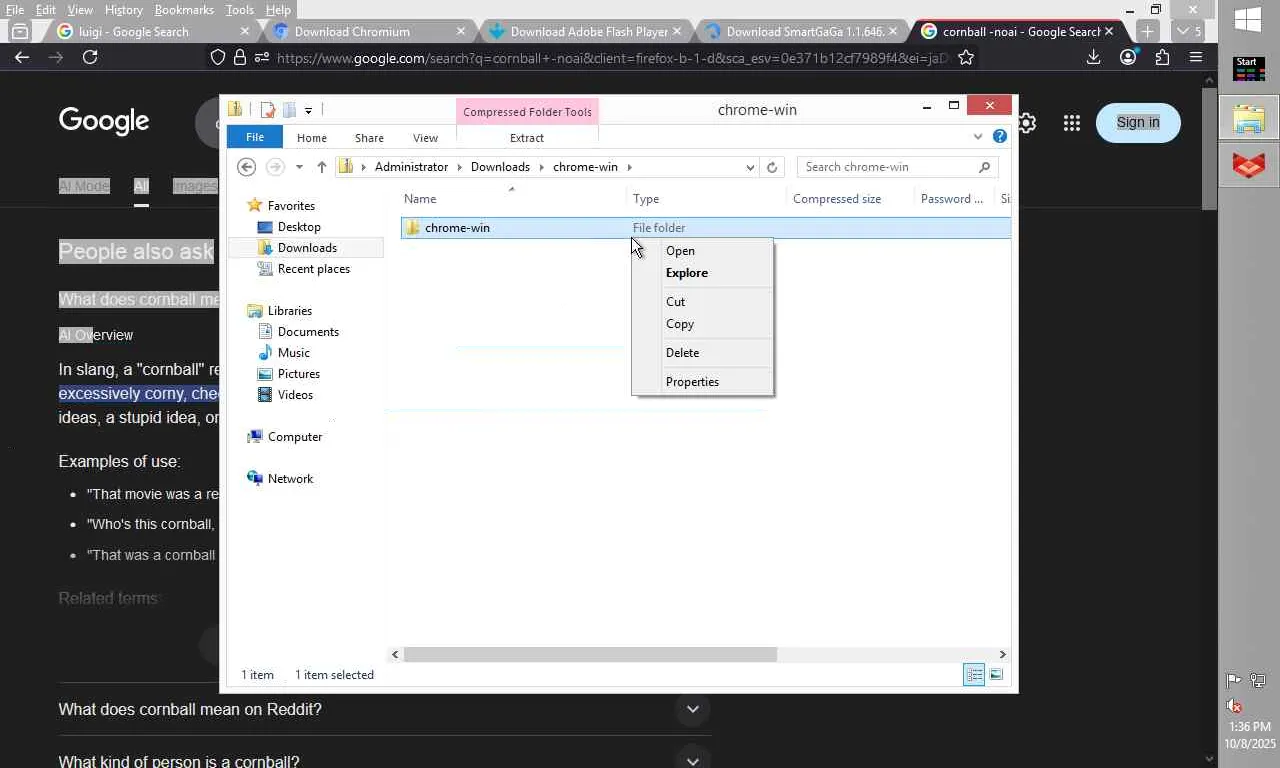
Task: Open the Firefox History menu
Action: [x=123, y=10]
